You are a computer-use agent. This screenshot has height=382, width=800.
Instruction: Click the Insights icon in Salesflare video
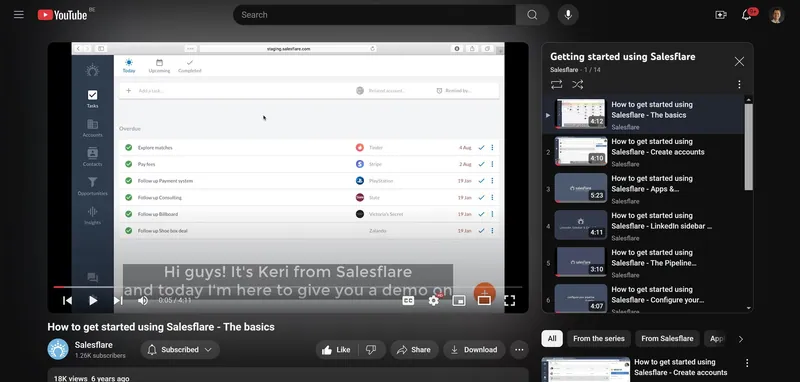pyautogui.click(x=92, y=215)
